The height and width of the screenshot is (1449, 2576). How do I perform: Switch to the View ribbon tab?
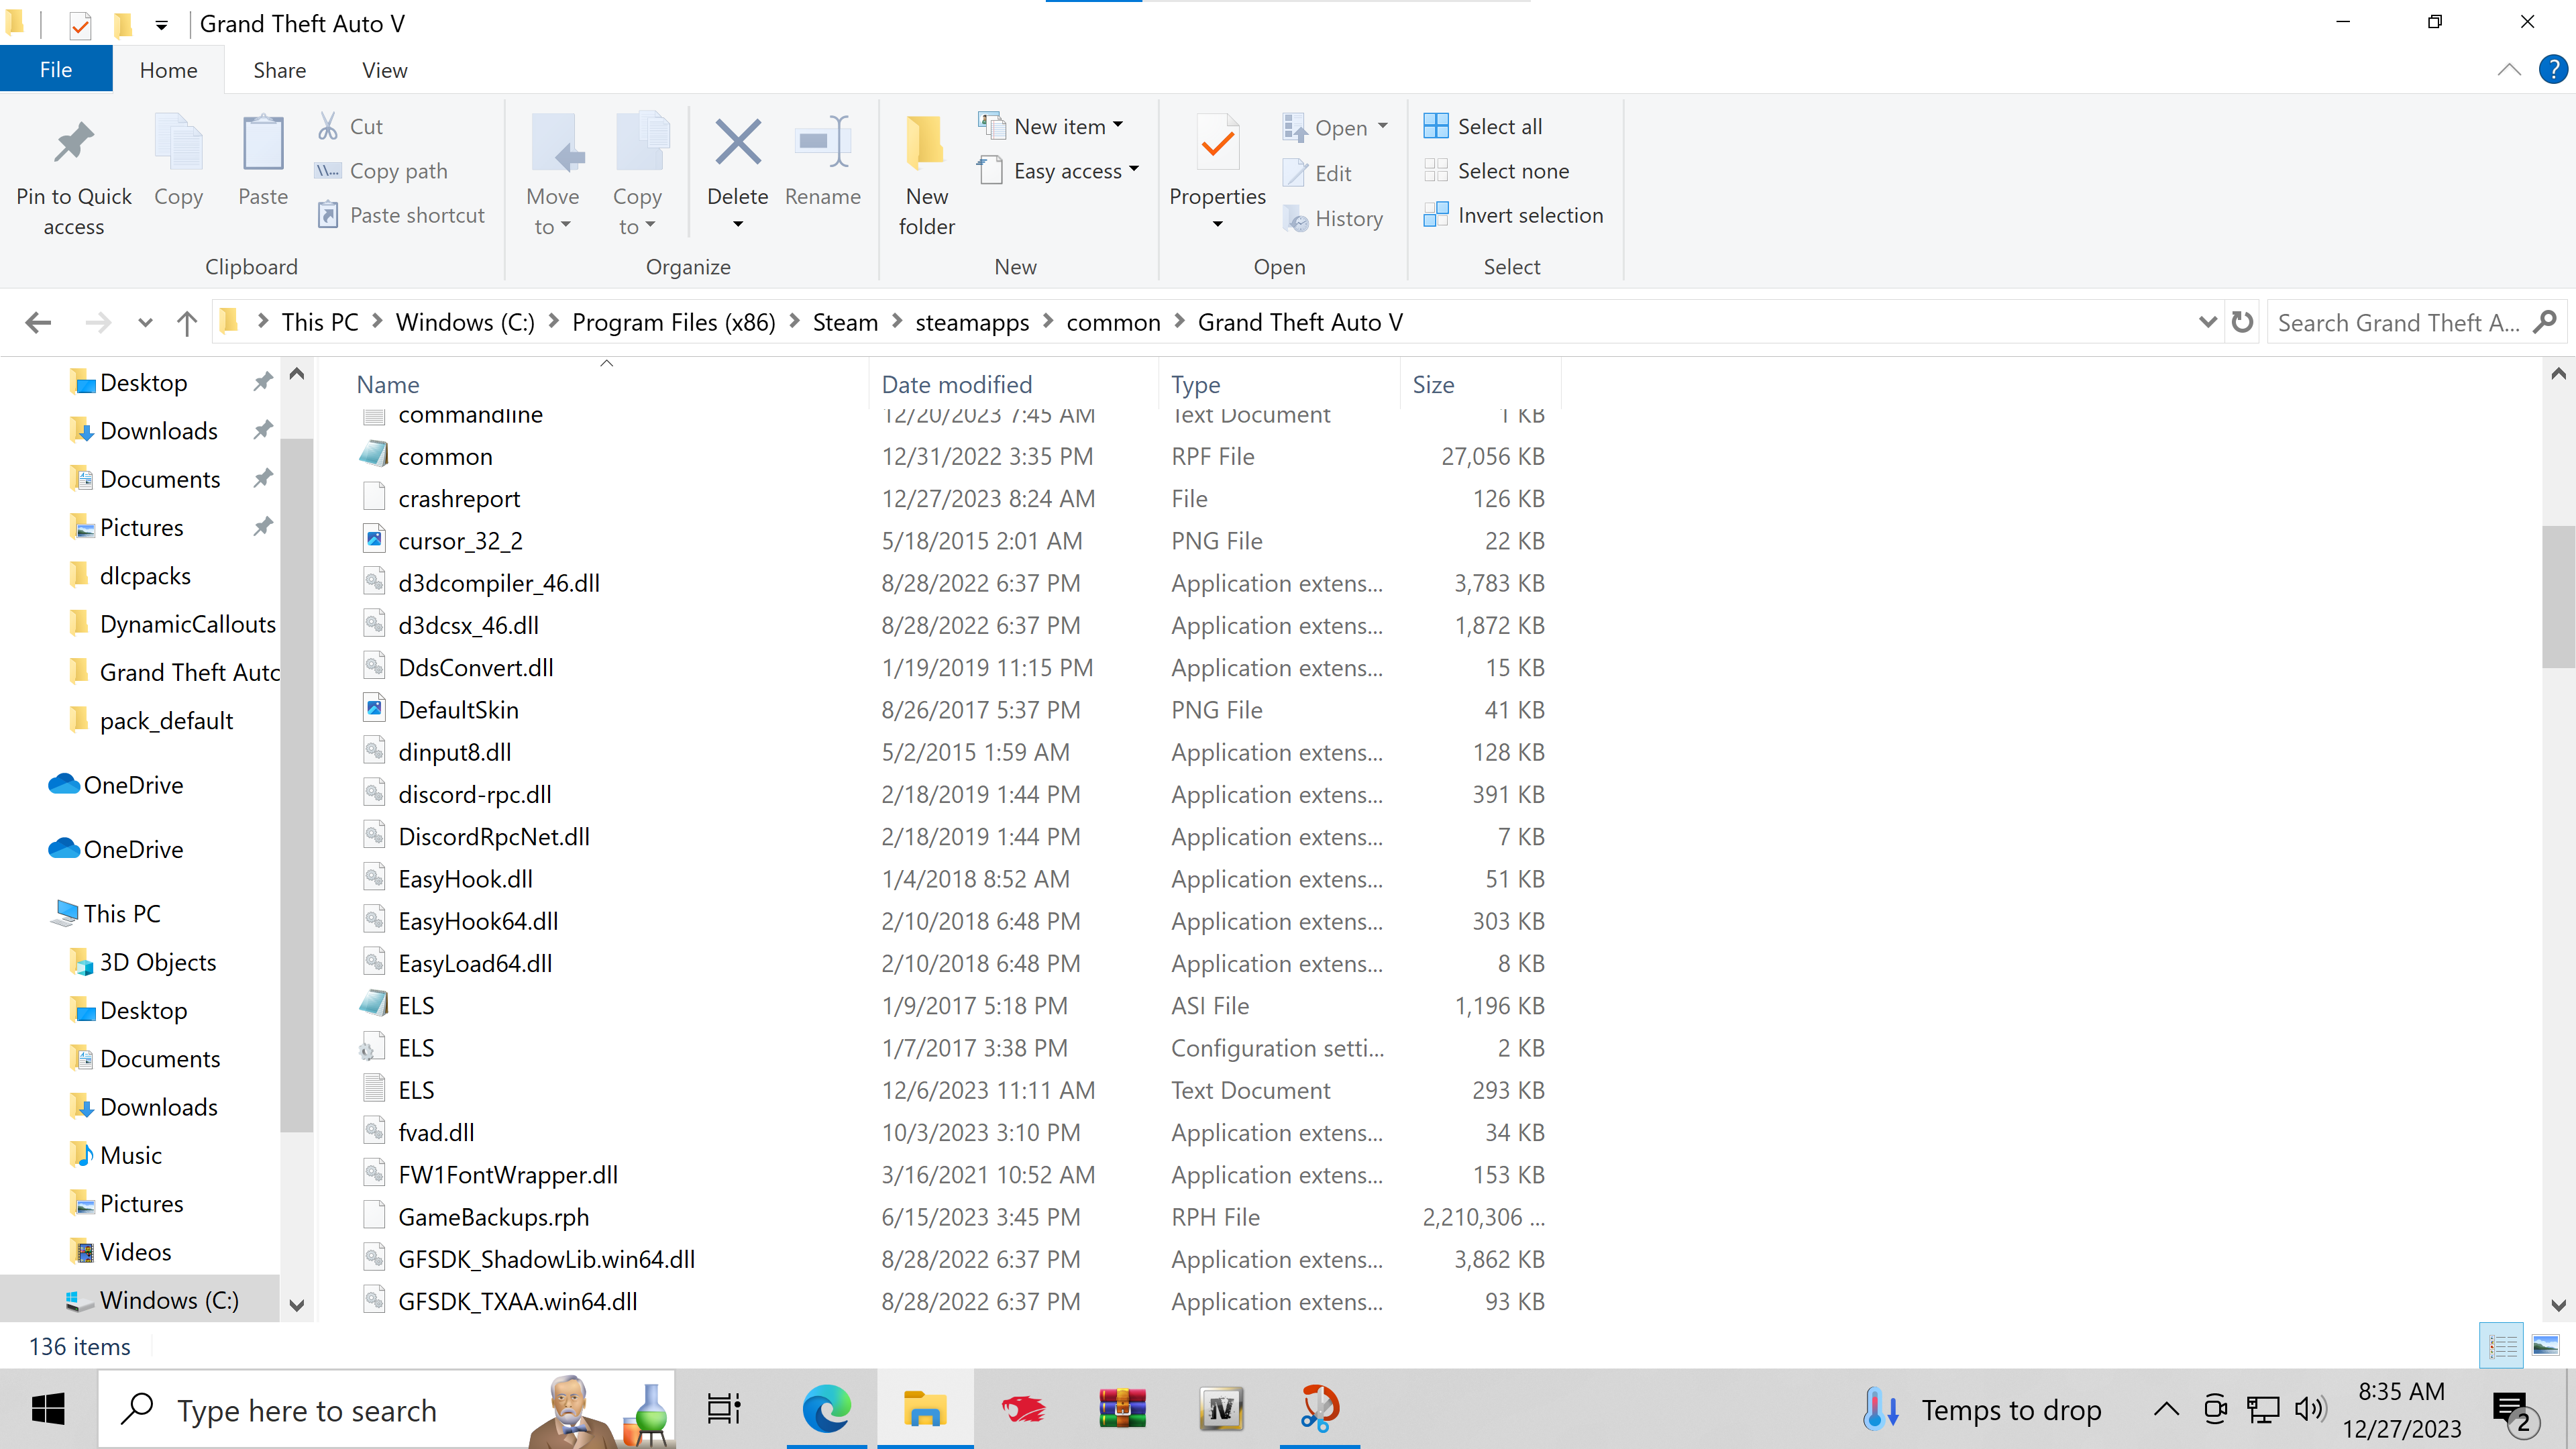[384, 70]
